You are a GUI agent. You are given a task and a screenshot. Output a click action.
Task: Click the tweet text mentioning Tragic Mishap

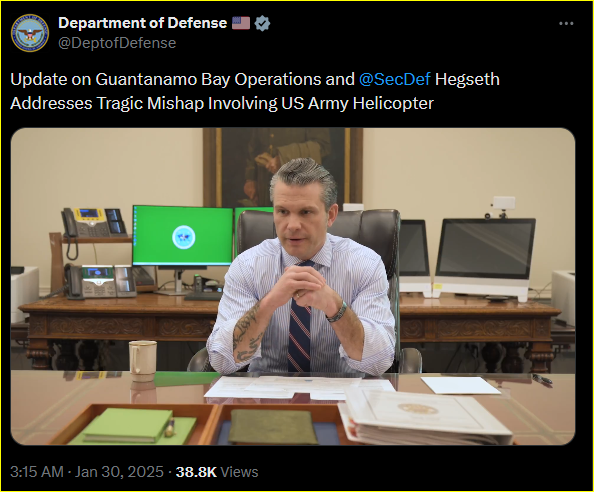[x=222, y=103]
